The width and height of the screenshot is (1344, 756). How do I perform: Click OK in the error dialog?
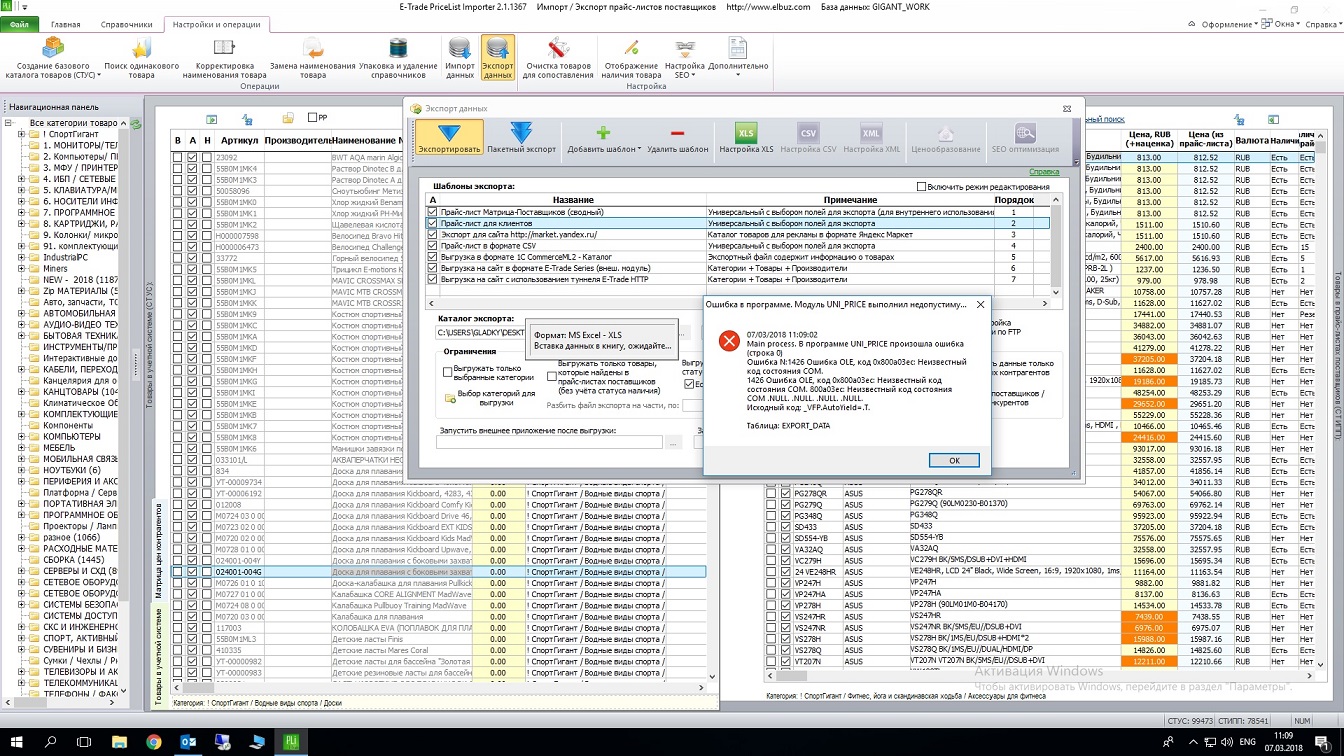[953, 460]
